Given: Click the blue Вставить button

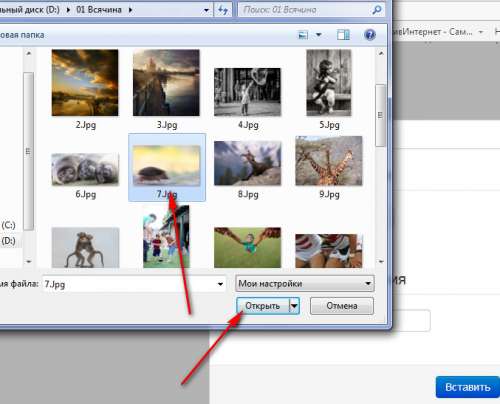Looking at the screenshot, I should click(x=467, y=387).
